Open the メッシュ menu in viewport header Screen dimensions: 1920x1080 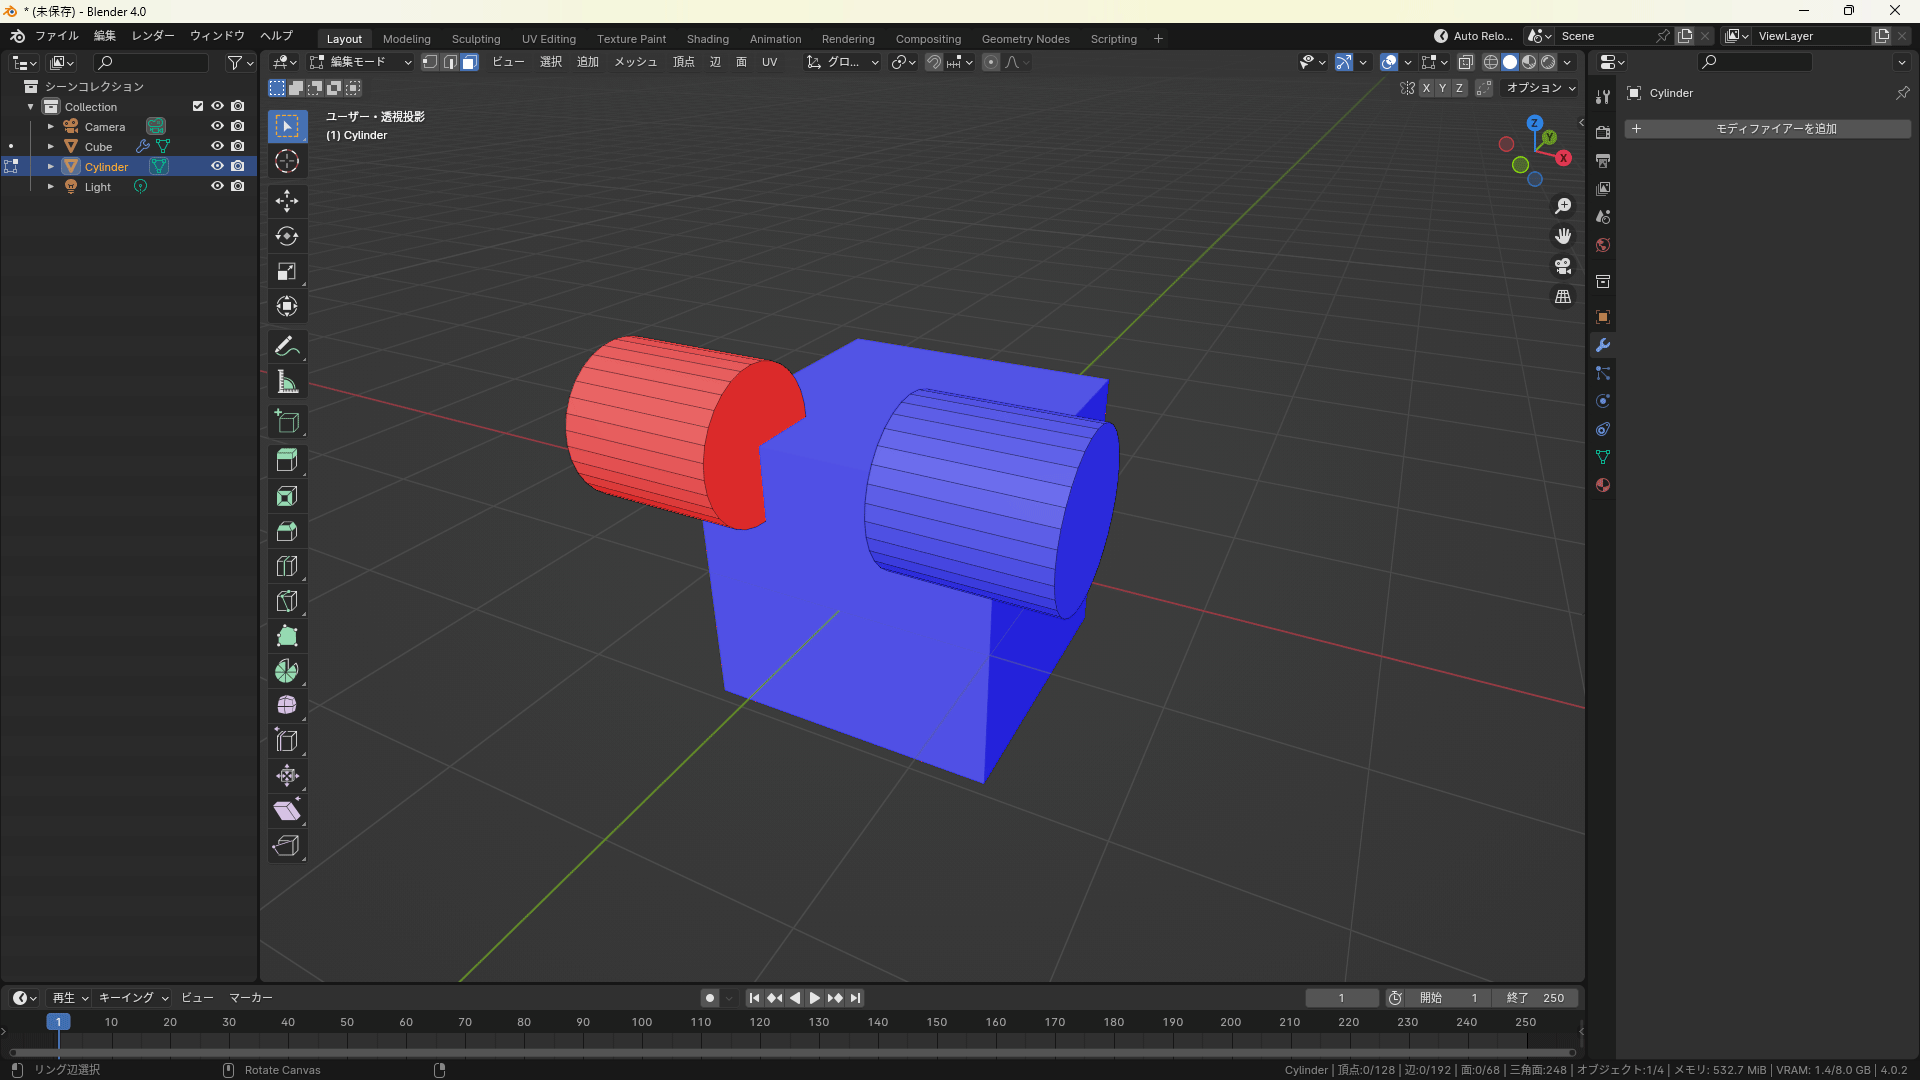(x=634, y=62)
